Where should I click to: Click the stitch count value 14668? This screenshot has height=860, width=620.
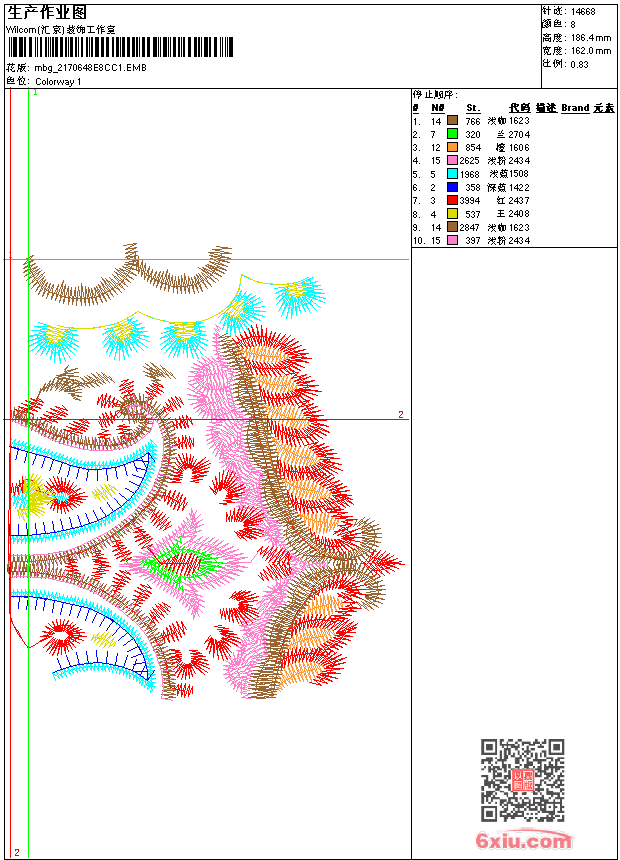(x=583, y=12)
